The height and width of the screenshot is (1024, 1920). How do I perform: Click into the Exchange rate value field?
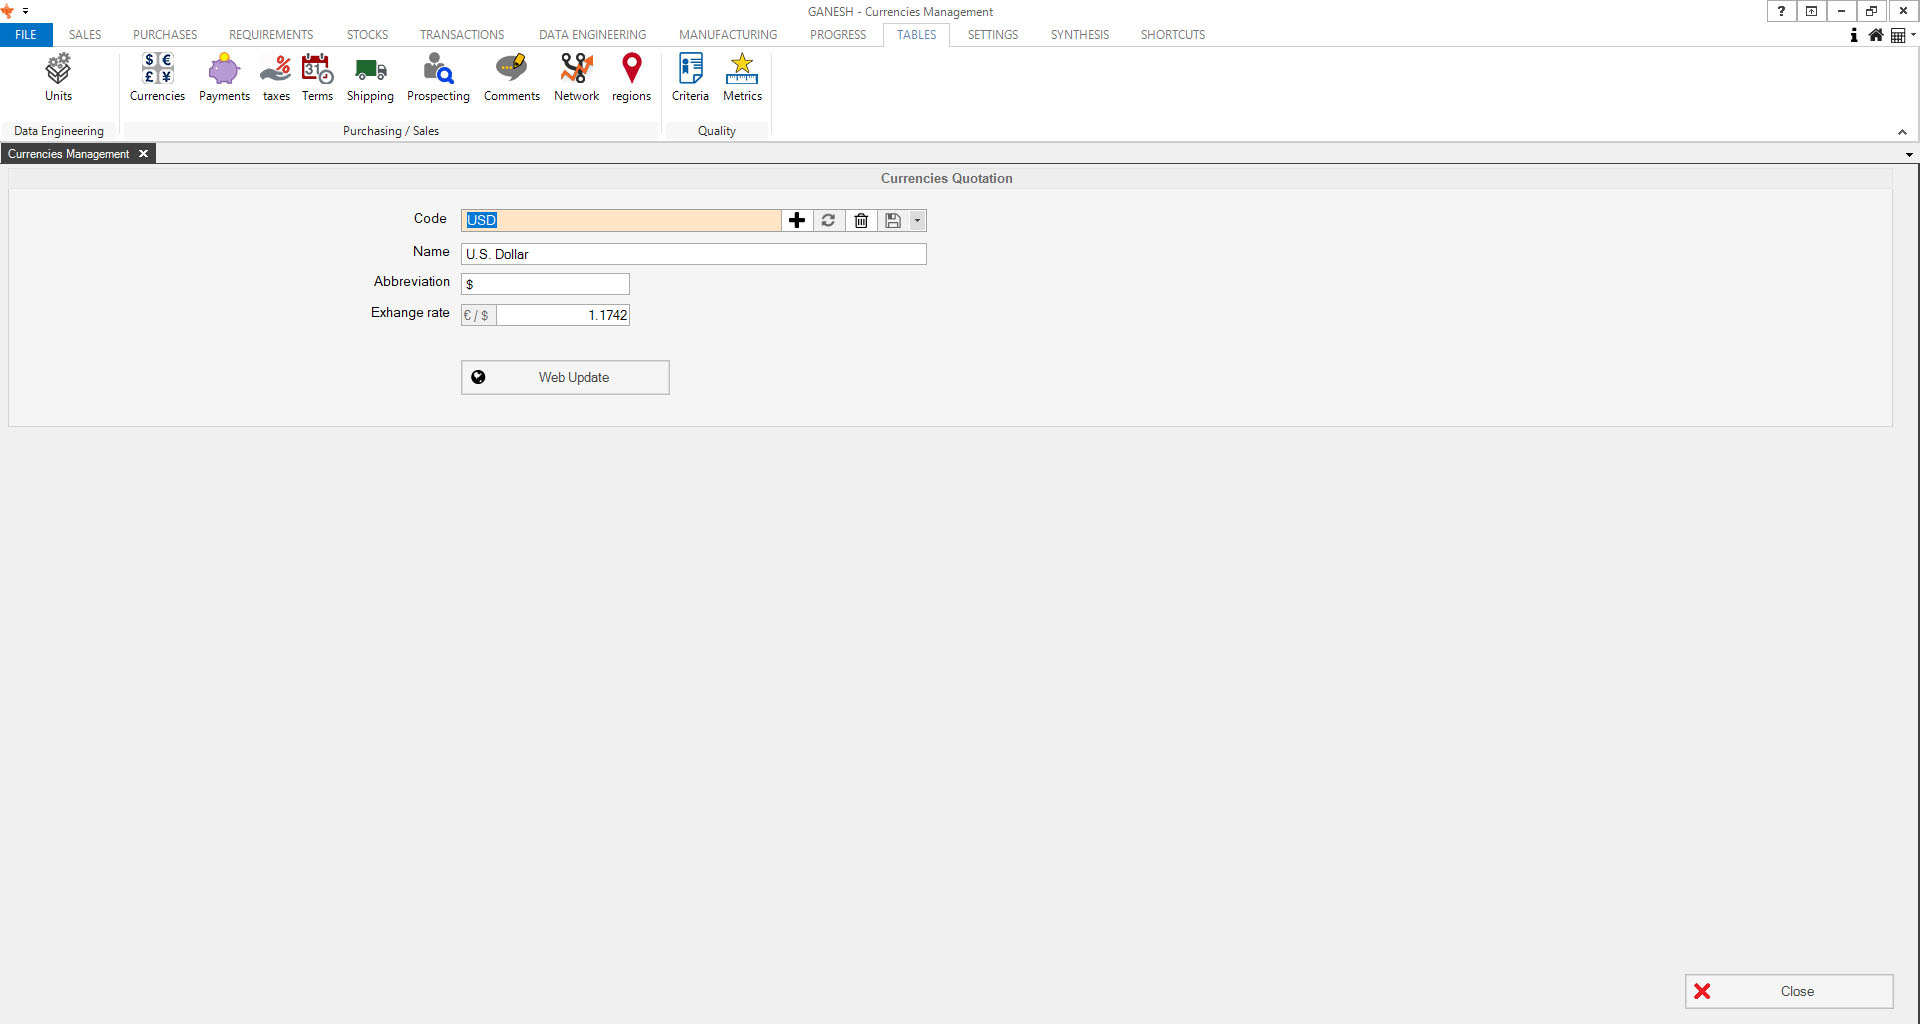click(x=563, y=315)
